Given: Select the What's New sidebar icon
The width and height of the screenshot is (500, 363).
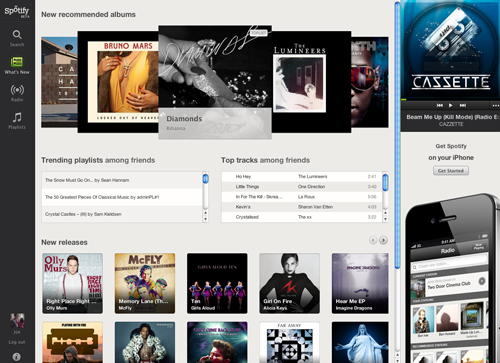Looking at the screenshot, I should tap(17, 62).
